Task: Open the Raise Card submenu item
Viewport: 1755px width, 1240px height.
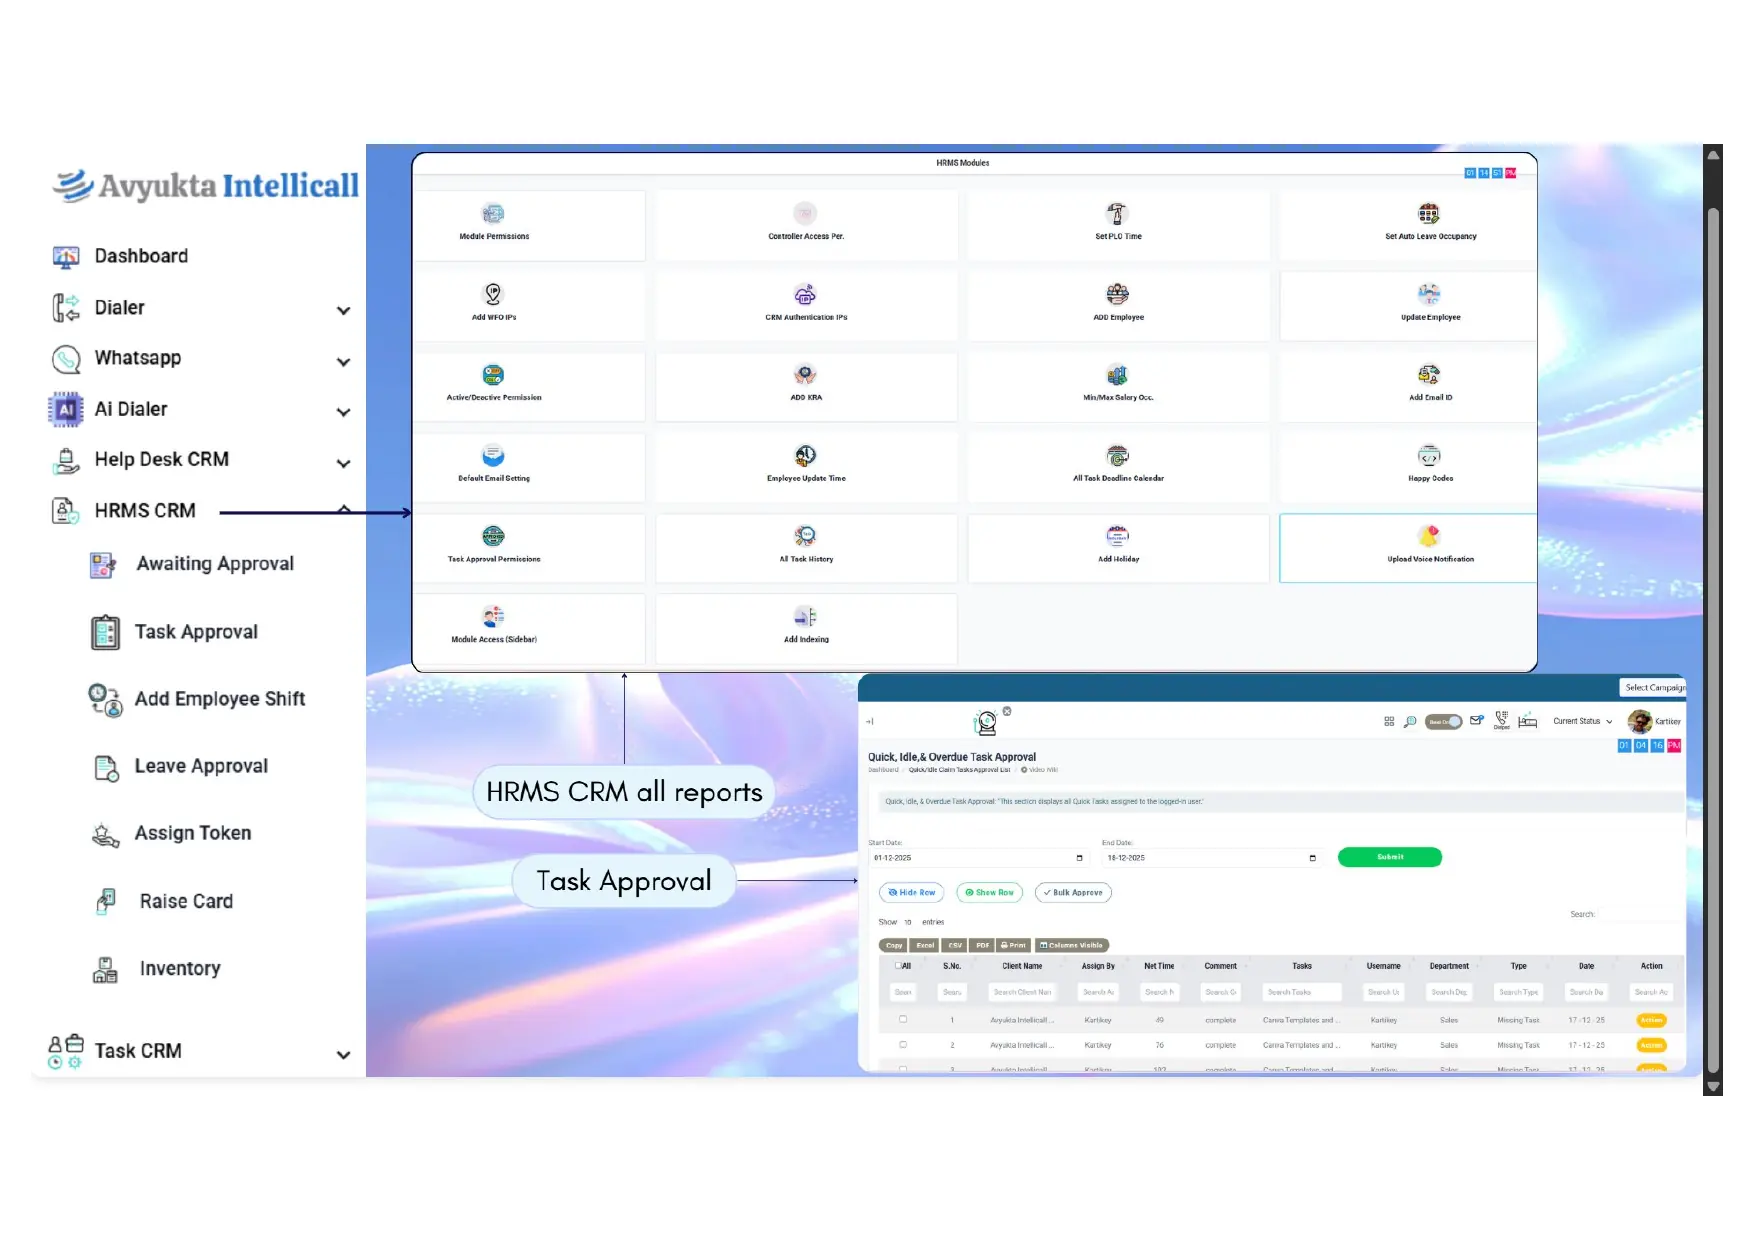Action: click(164, 901)
